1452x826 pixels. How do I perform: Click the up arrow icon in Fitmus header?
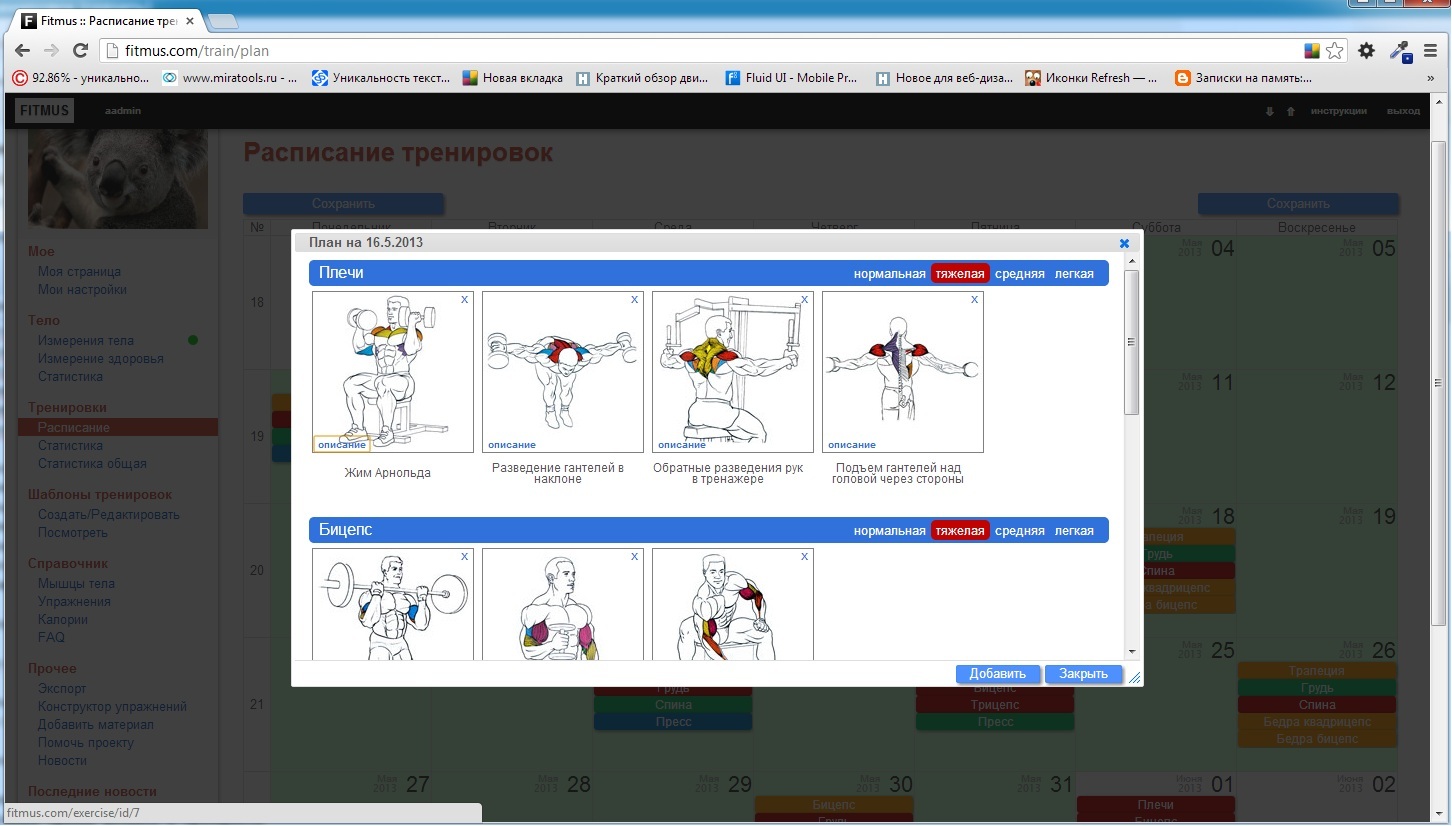point(1290,111)
